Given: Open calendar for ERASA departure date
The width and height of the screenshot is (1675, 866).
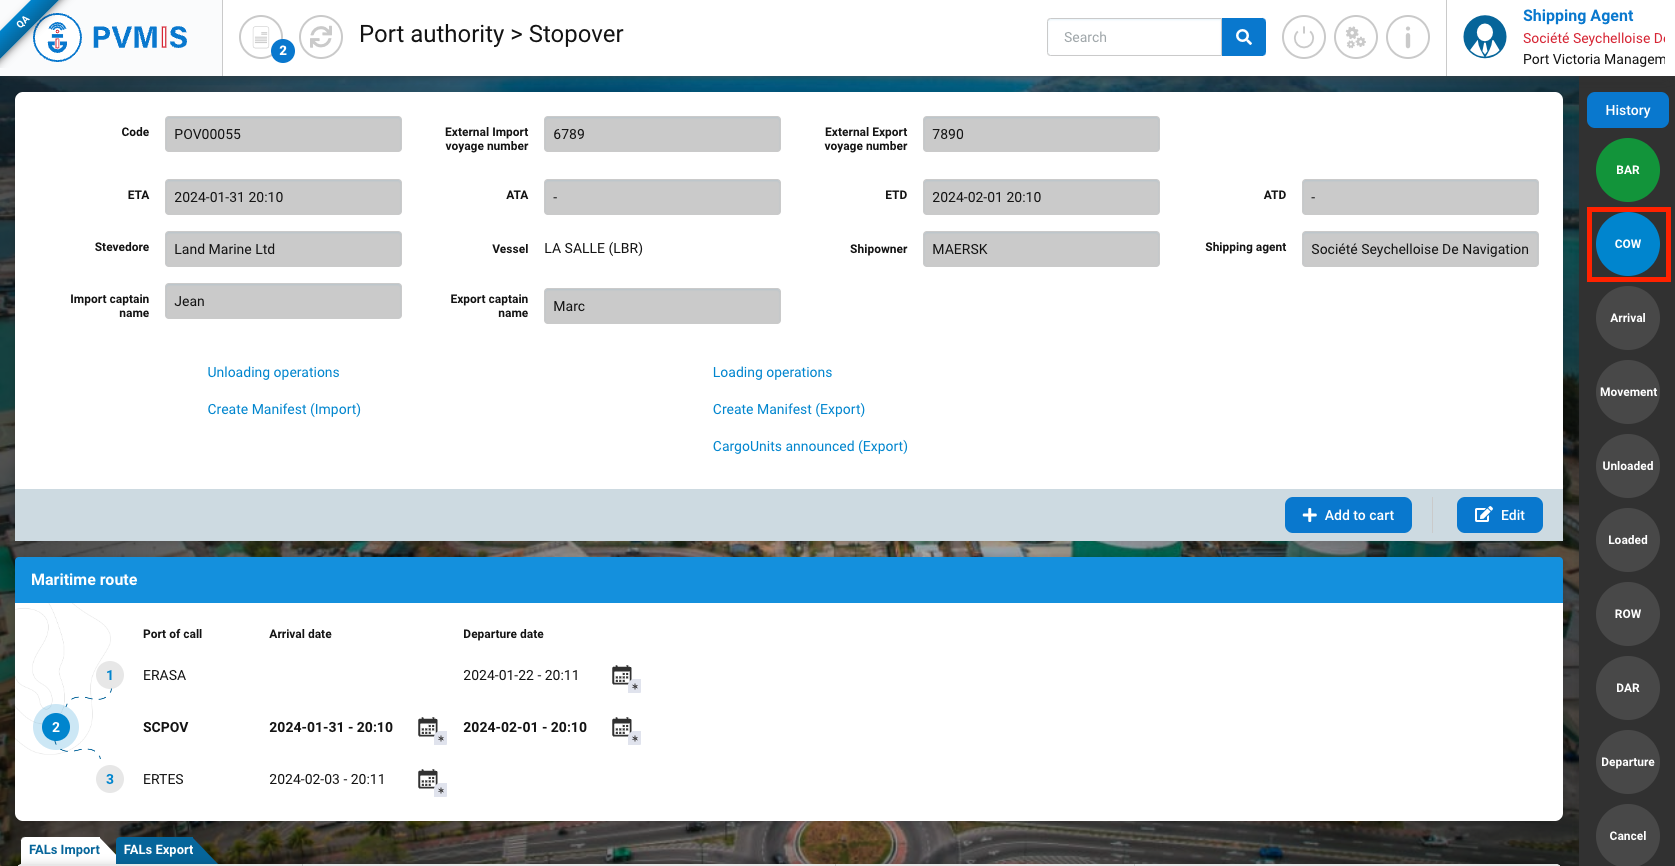Looking at the screenshot, I should coord(623,677).
